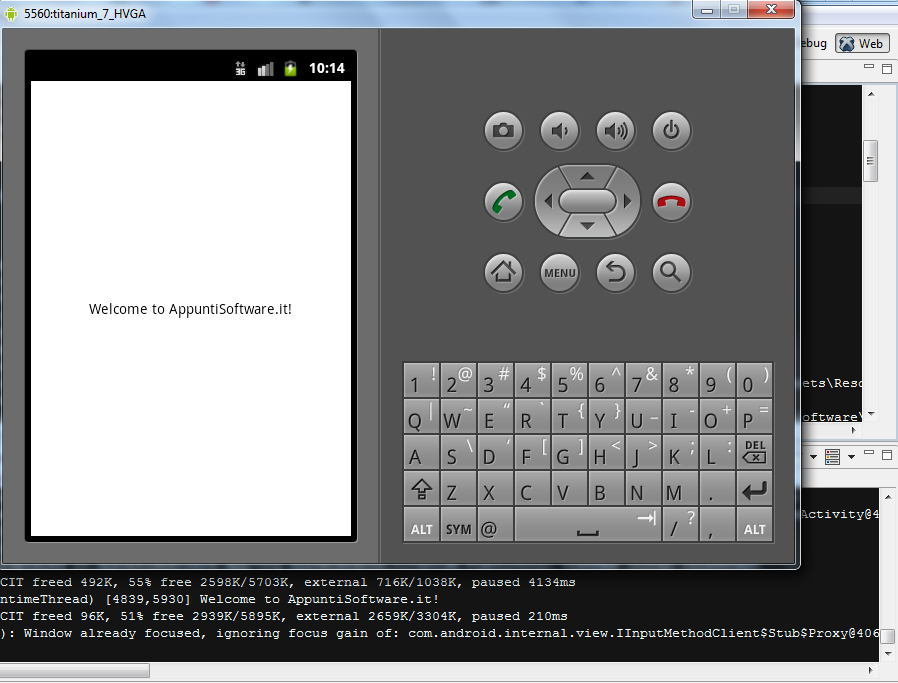Click the M key
This screenshot has width=898, height=683.
click(680, 488)
